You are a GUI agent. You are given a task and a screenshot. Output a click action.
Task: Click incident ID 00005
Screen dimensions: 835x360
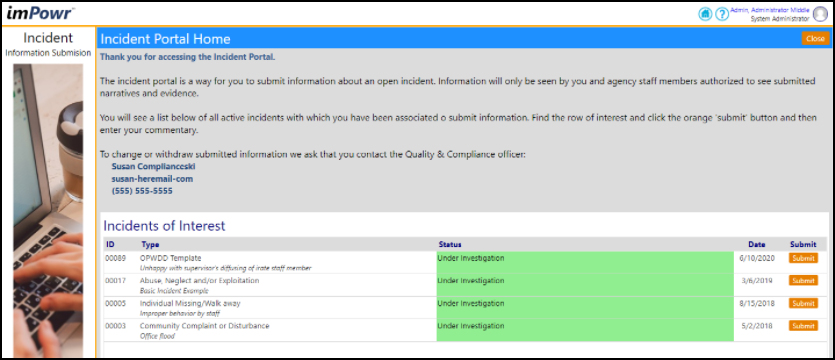(x=116, y=303)
